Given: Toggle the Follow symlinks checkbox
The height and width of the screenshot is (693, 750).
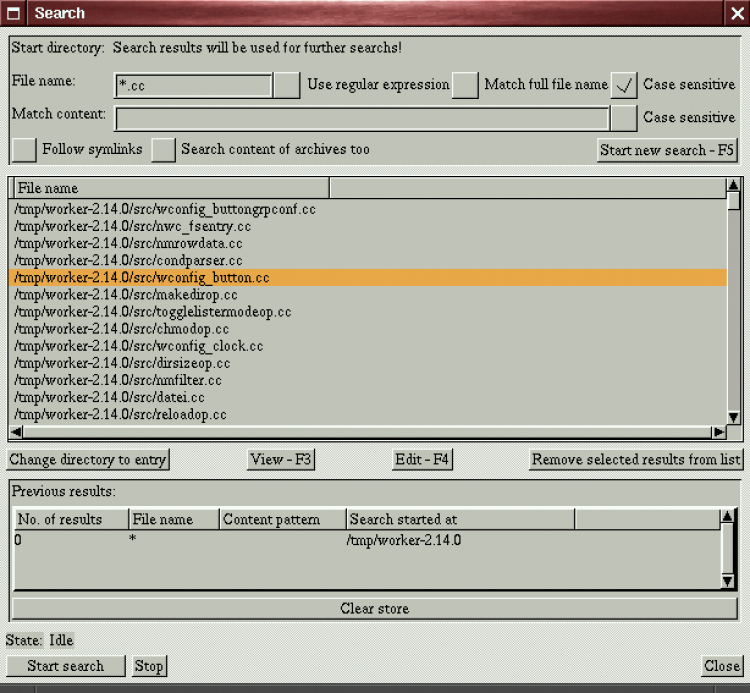Looking at the screenshot, I should coord(24,150).
